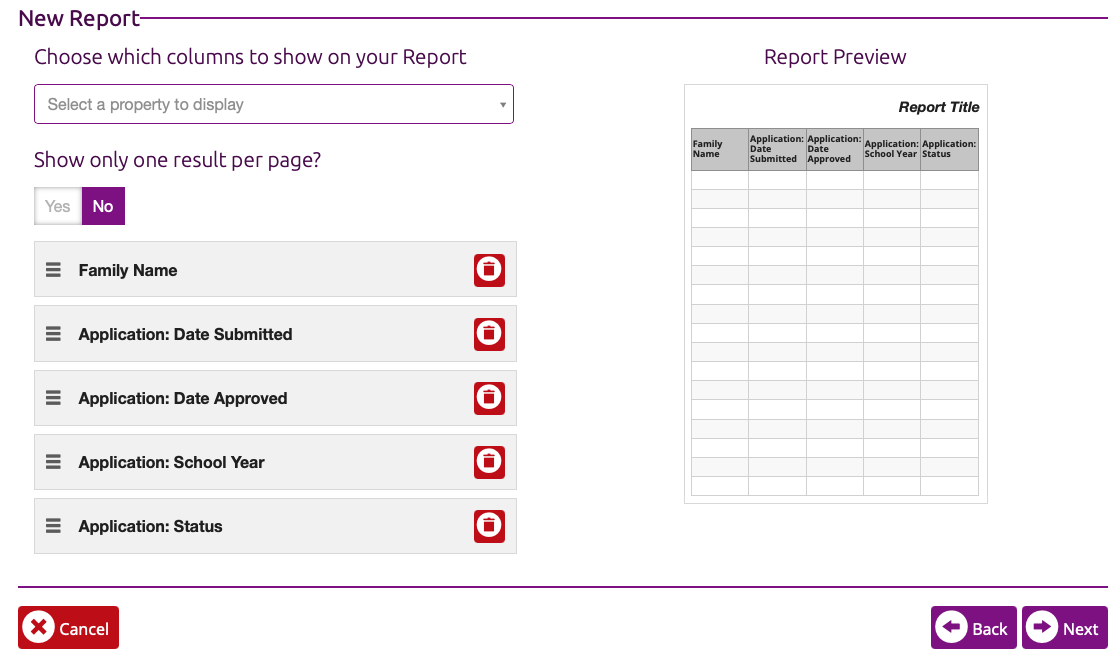Viewport: 1119px width, 658px height.
Task: Grab the Family Name drag handle
Action: (x=54, y=270)
